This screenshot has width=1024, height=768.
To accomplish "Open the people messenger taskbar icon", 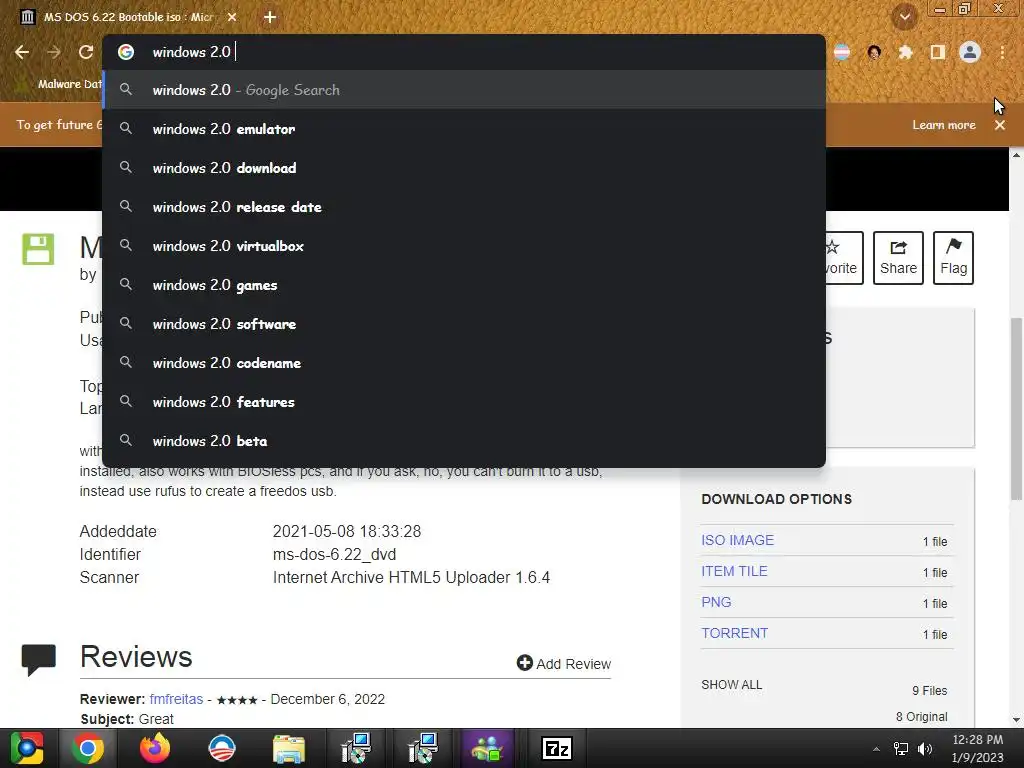I will click(x=488, y=748).
